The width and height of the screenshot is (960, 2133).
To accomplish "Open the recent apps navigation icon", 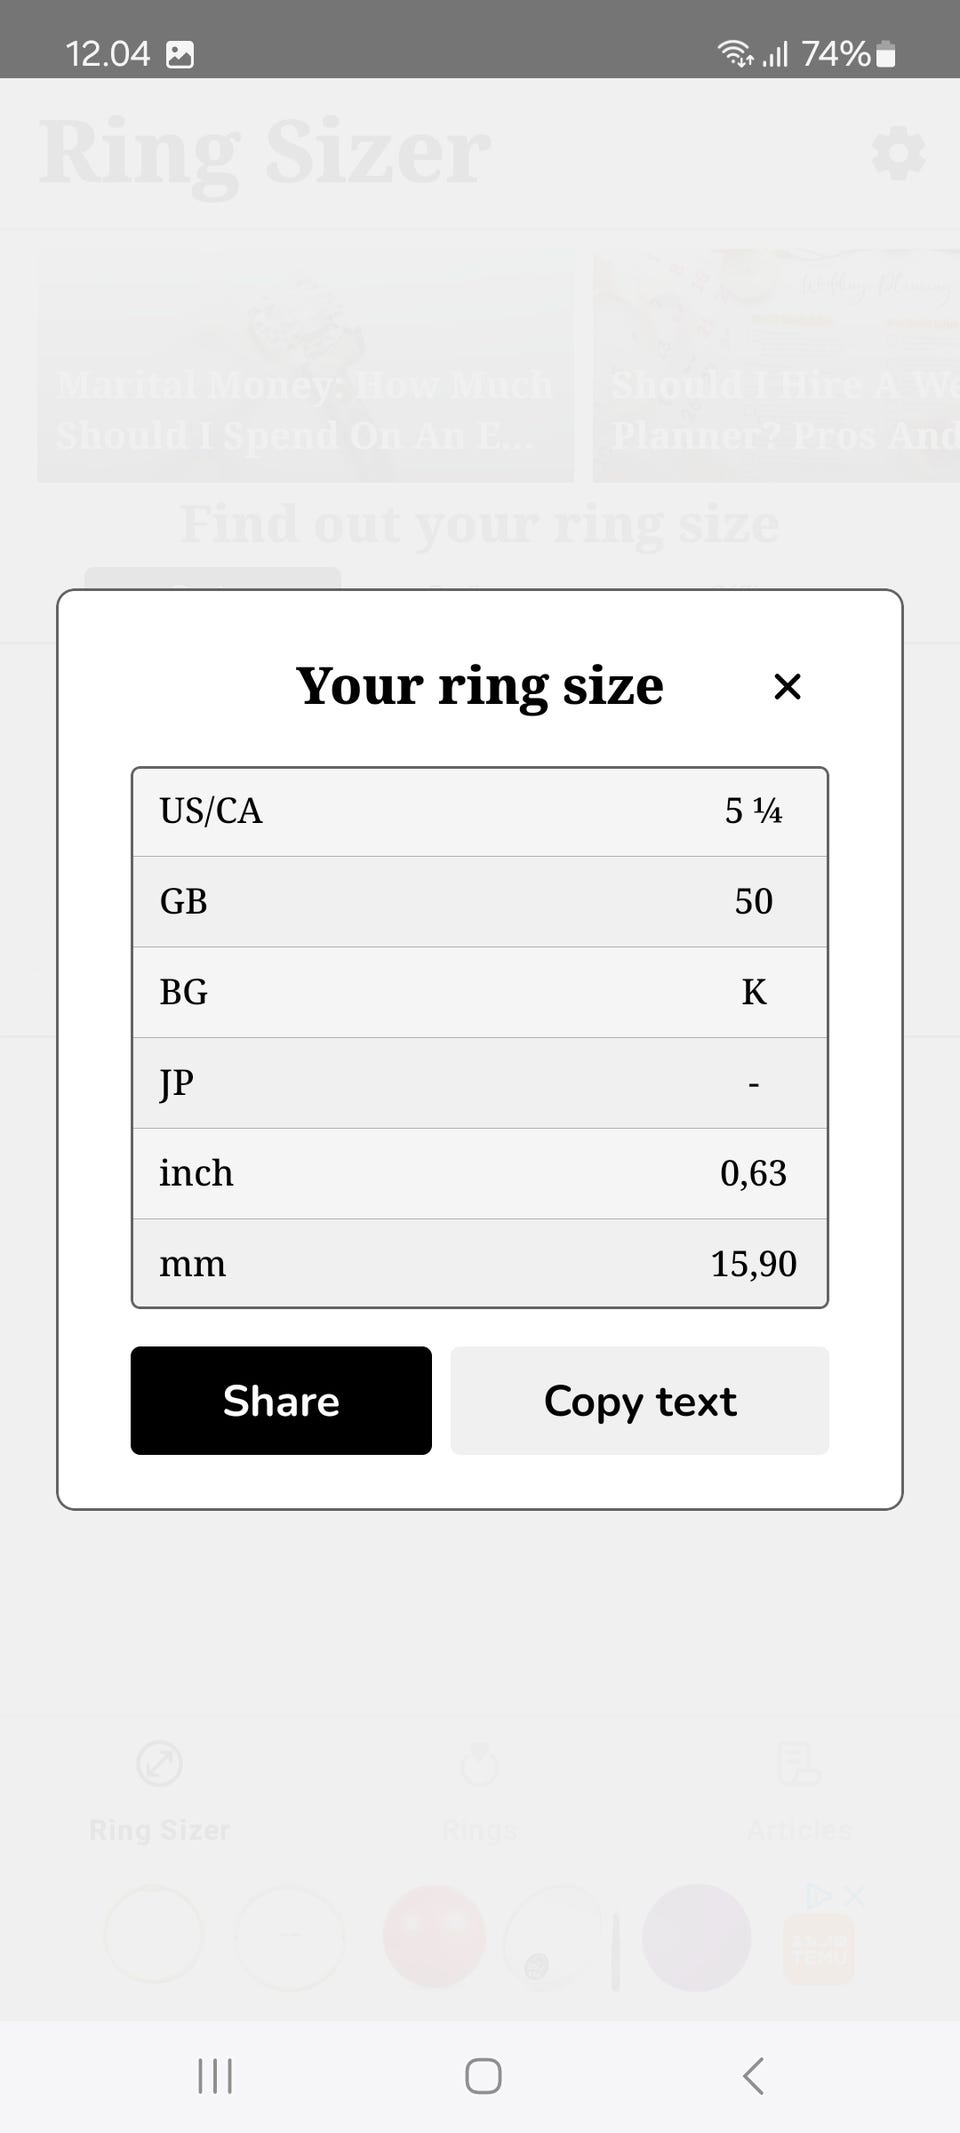I will [x=215, y=2076].
